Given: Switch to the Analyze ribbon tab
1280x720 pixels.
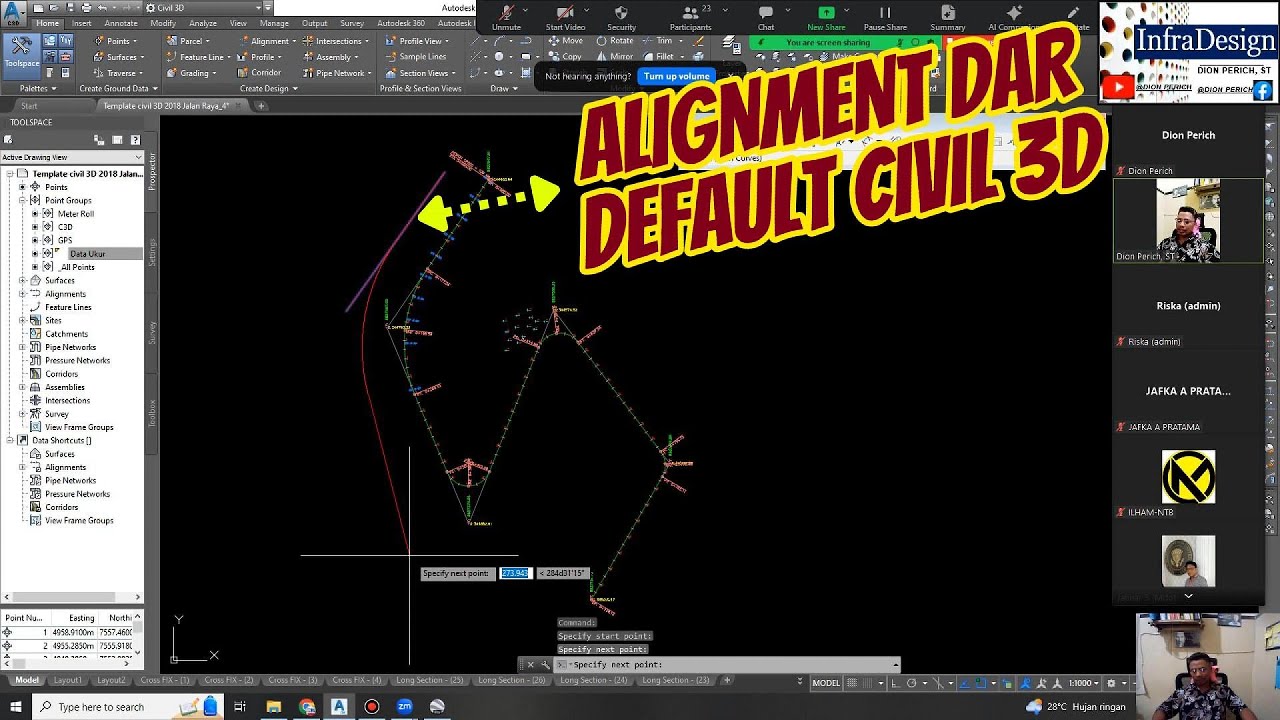Looking at the screenshot, I should [203, 23].
